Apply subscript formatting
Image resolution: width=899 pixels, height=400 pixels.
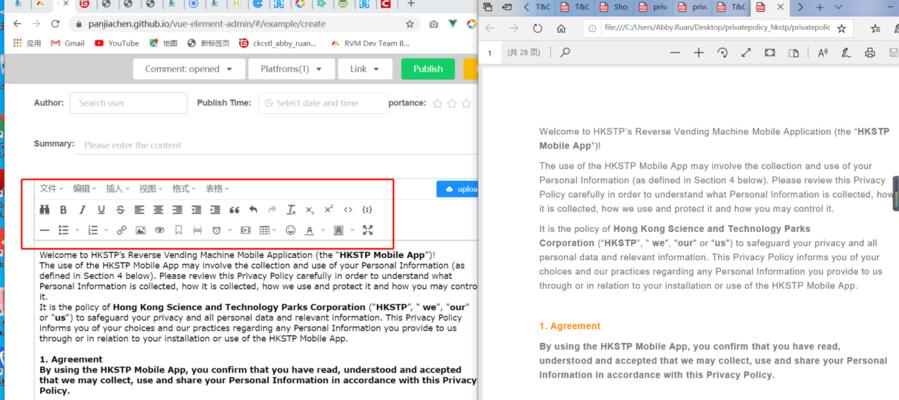pyautogui.click(x=310, y=210)
